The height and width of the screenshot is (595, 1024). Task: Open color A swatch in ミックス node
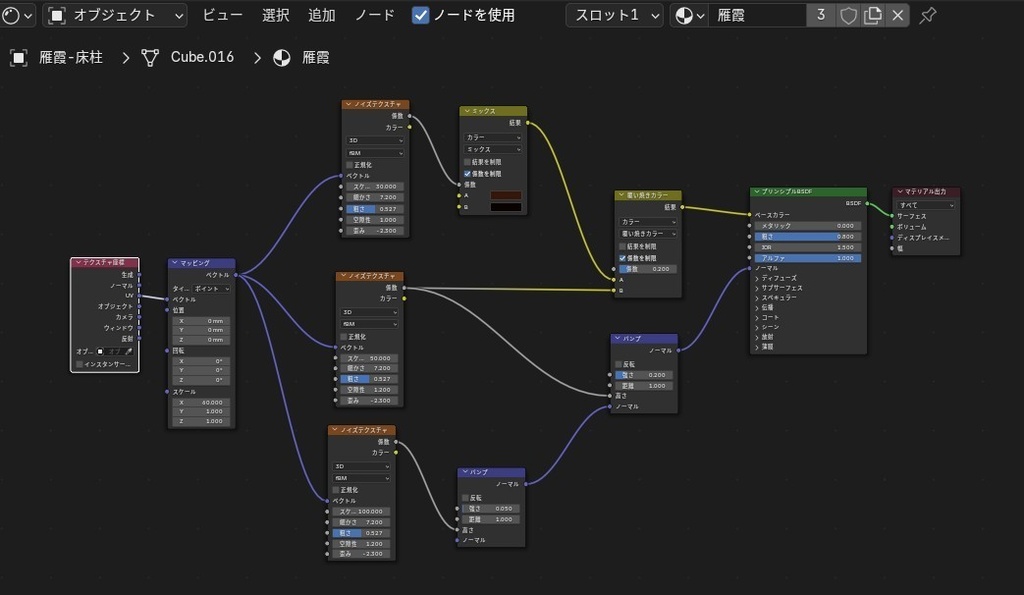pyautogui.click(x=506, y=195)
